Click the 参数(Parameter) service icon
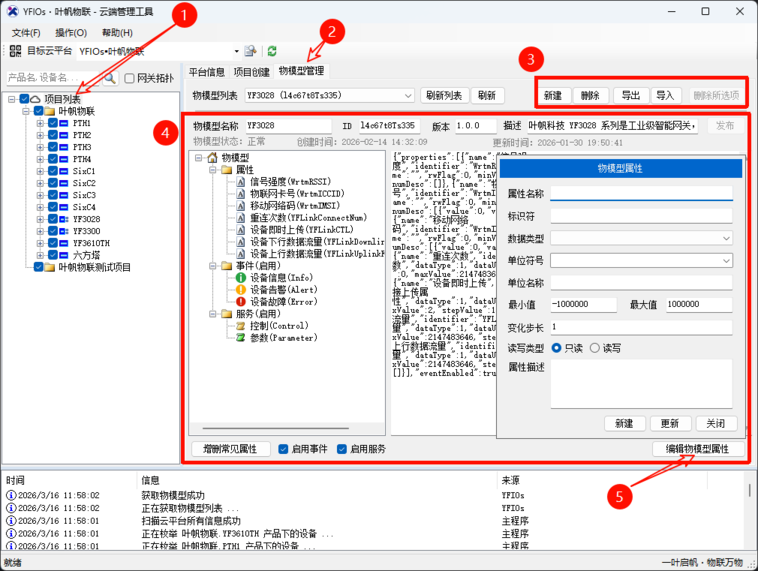The height and width of the screenshot is (571, 758). coord(241,338)
